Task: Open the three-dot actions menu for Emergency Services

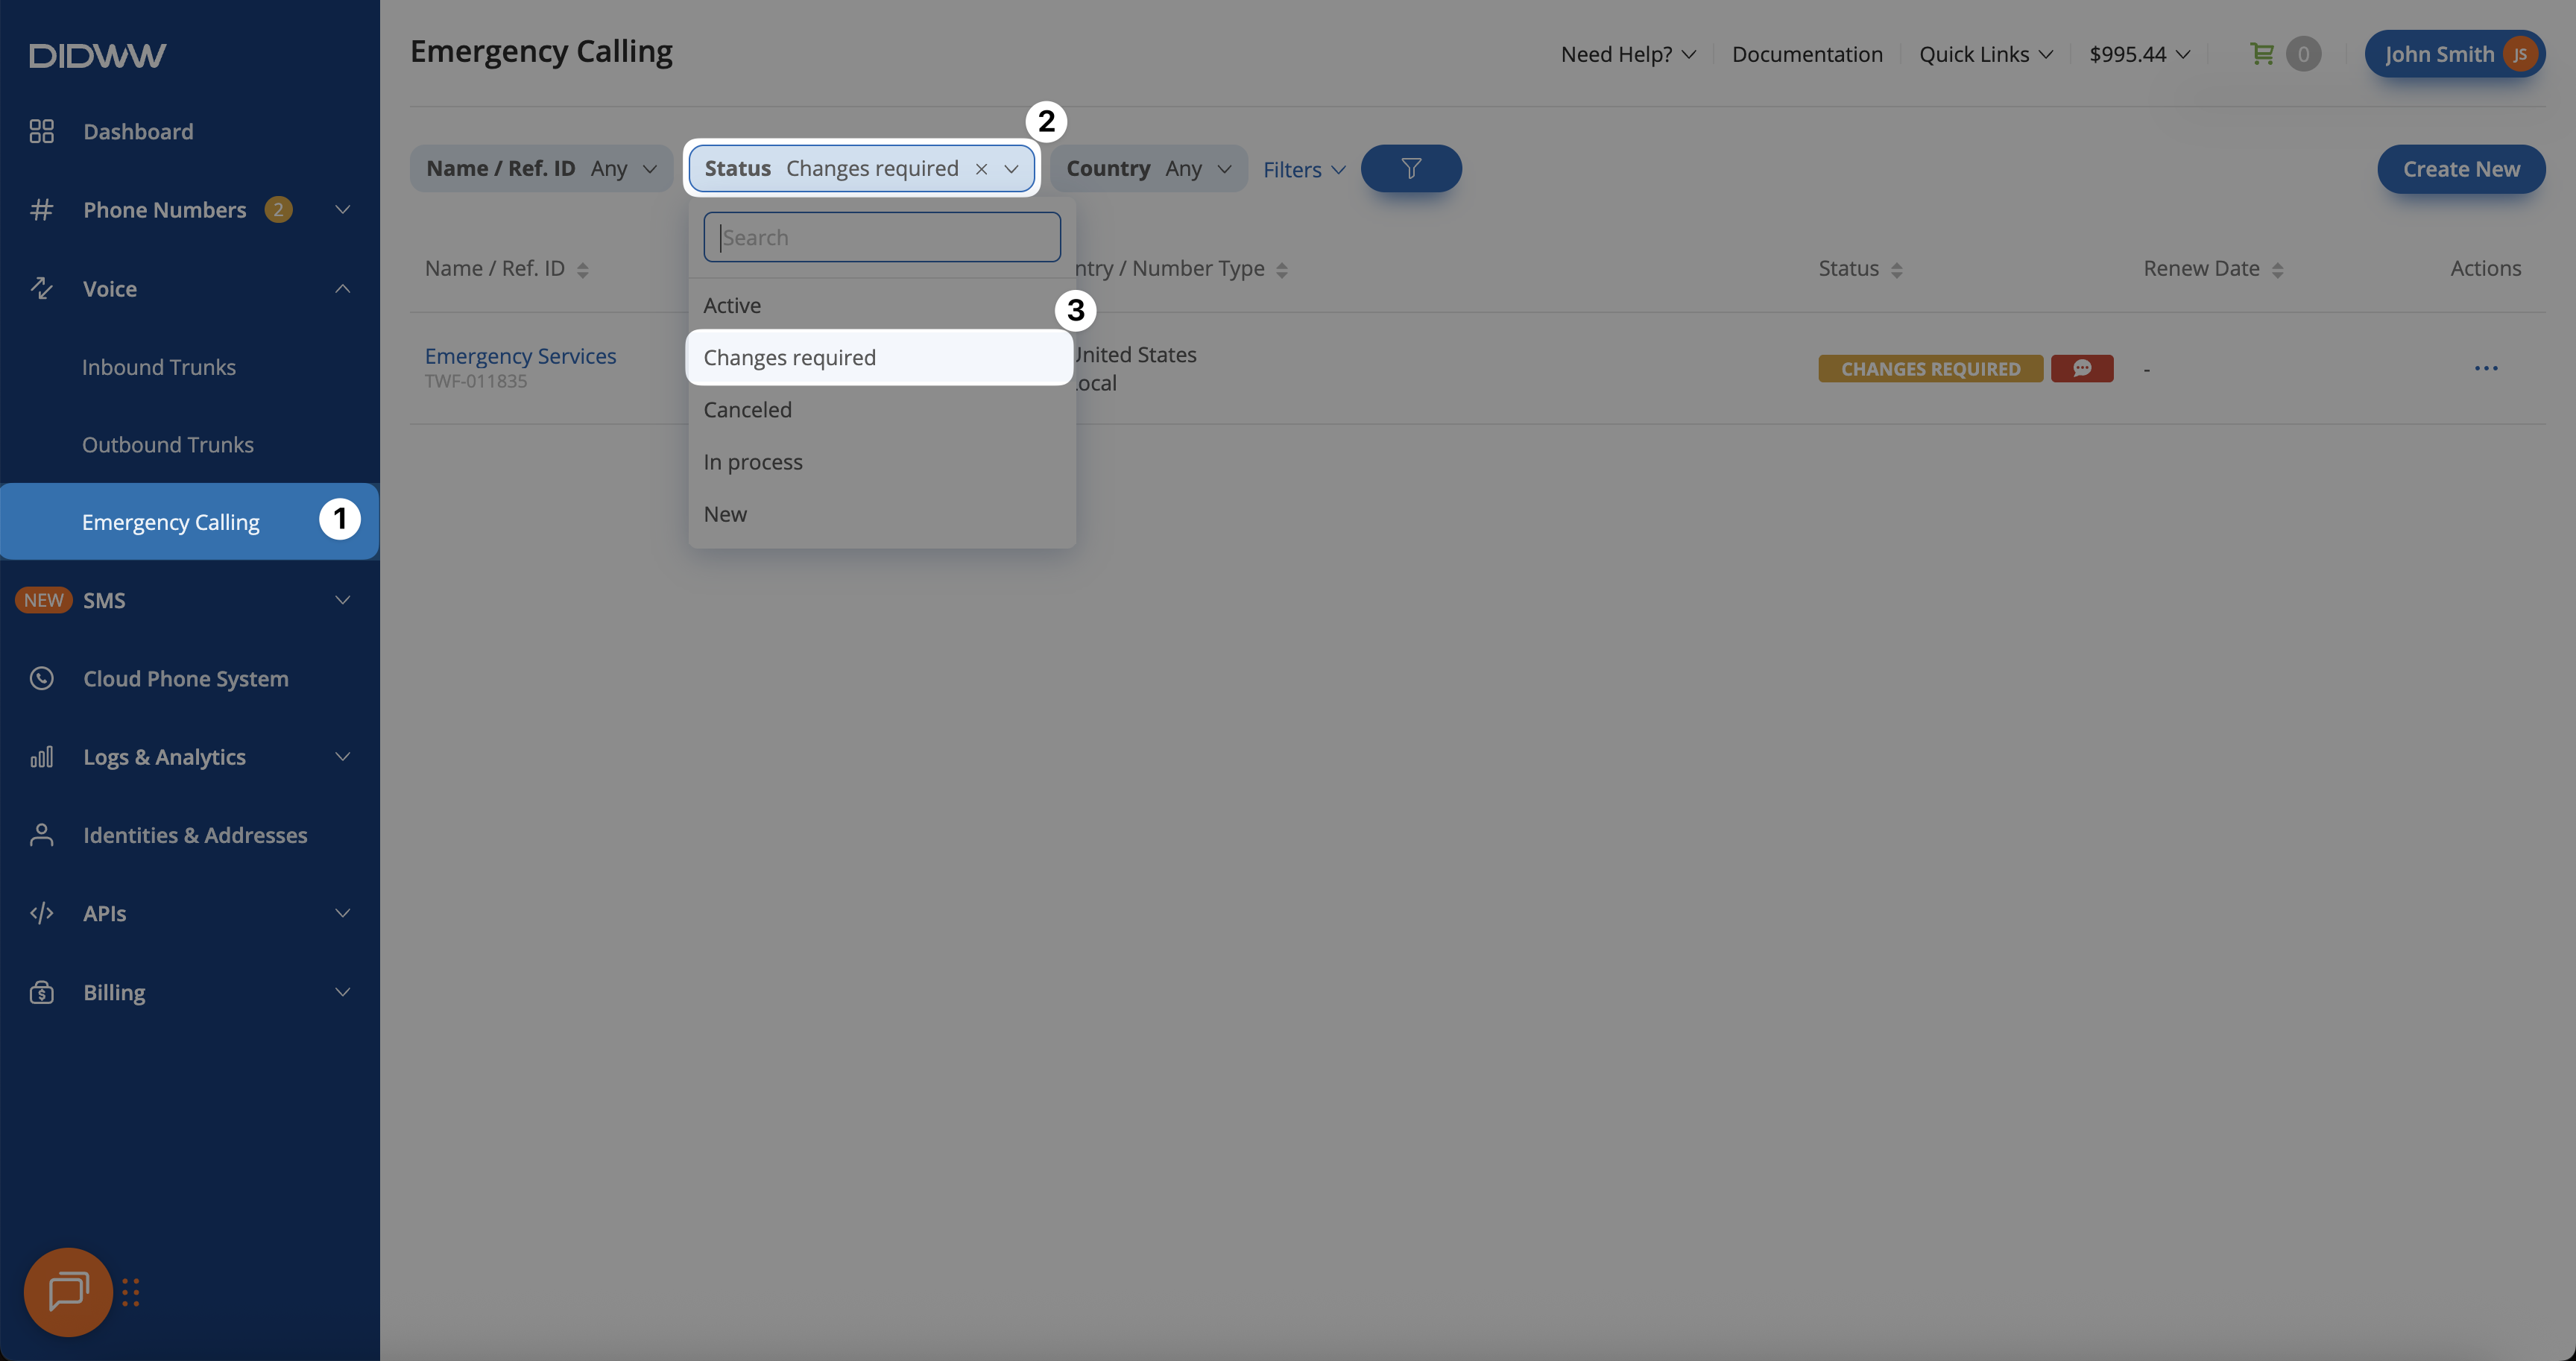Action: click(x=2485, y=368)
